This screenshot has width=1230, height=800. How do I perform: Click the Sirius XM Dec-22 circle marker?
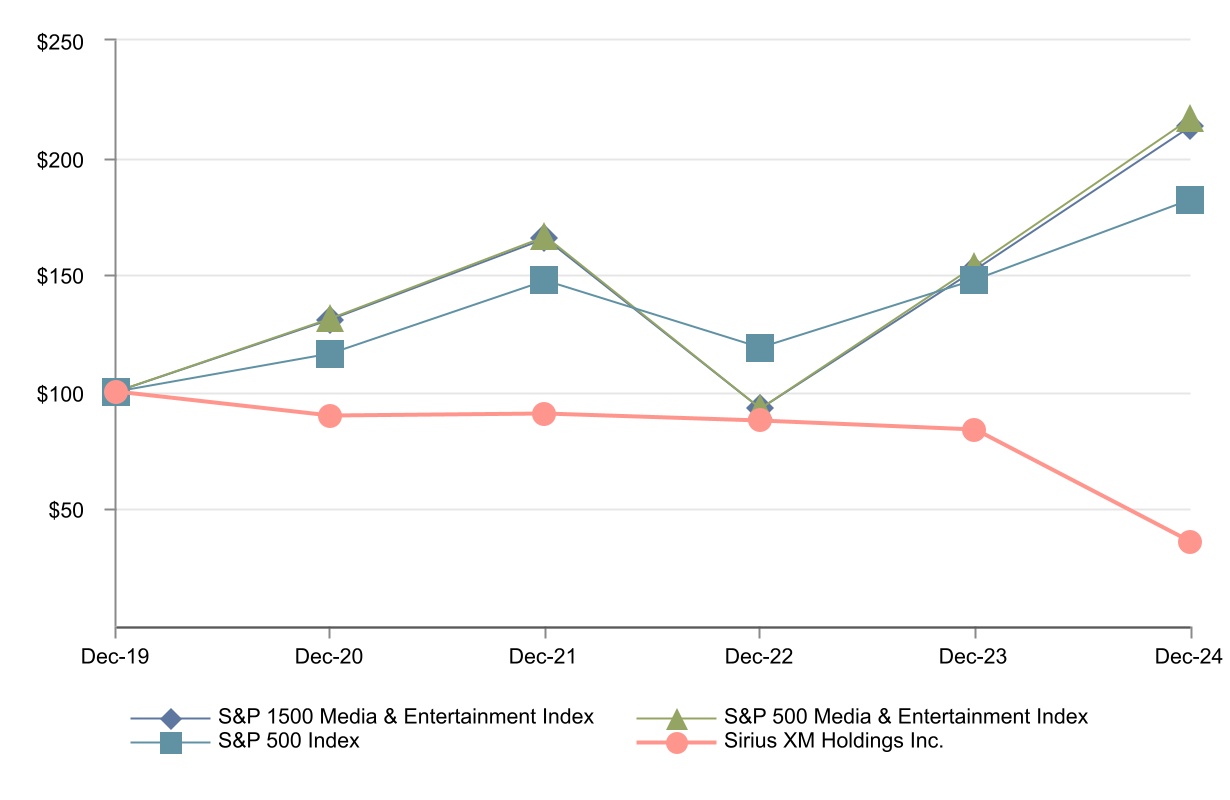(x=760, y=420)
